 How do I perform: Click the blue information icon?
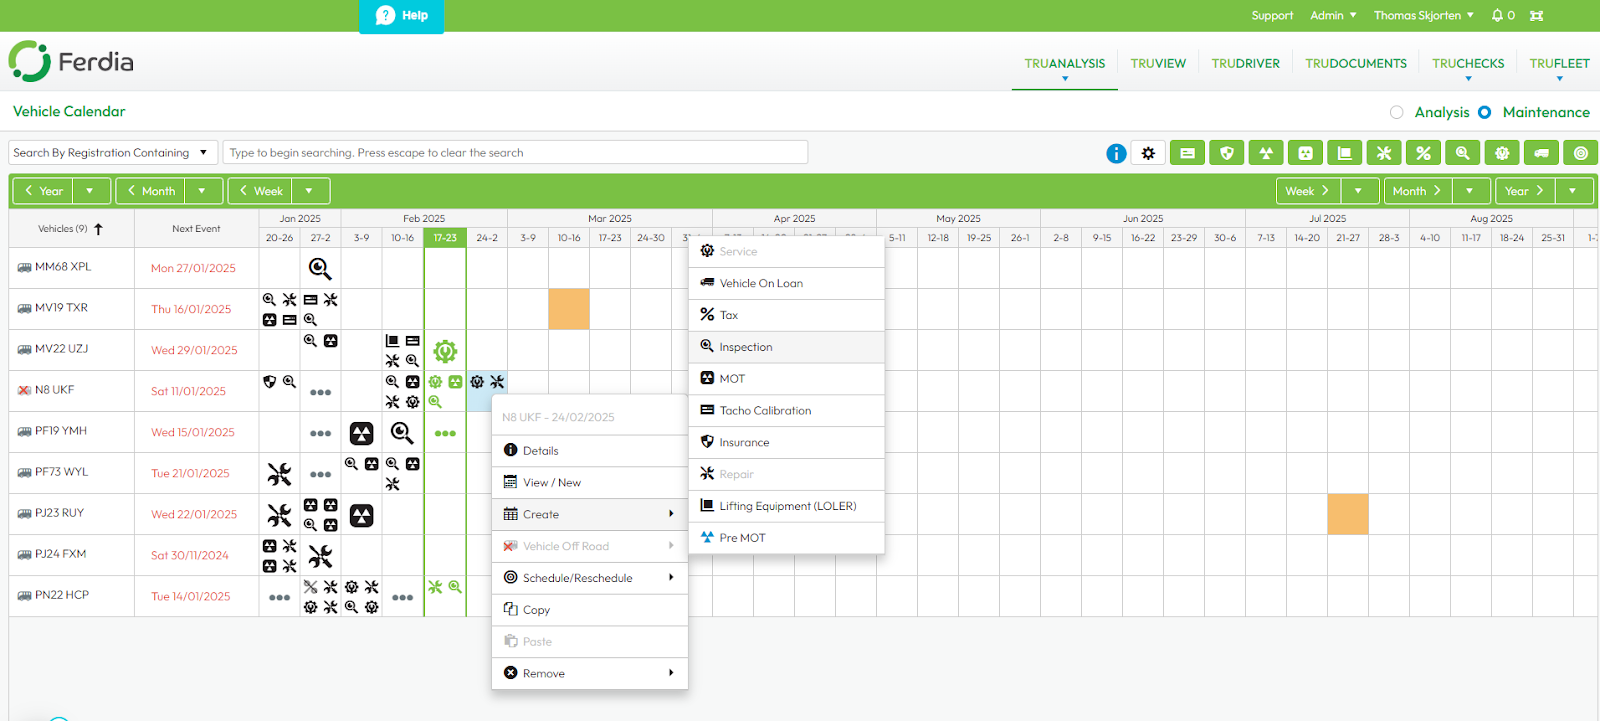pyautogui.click(x=1116, y=153)
